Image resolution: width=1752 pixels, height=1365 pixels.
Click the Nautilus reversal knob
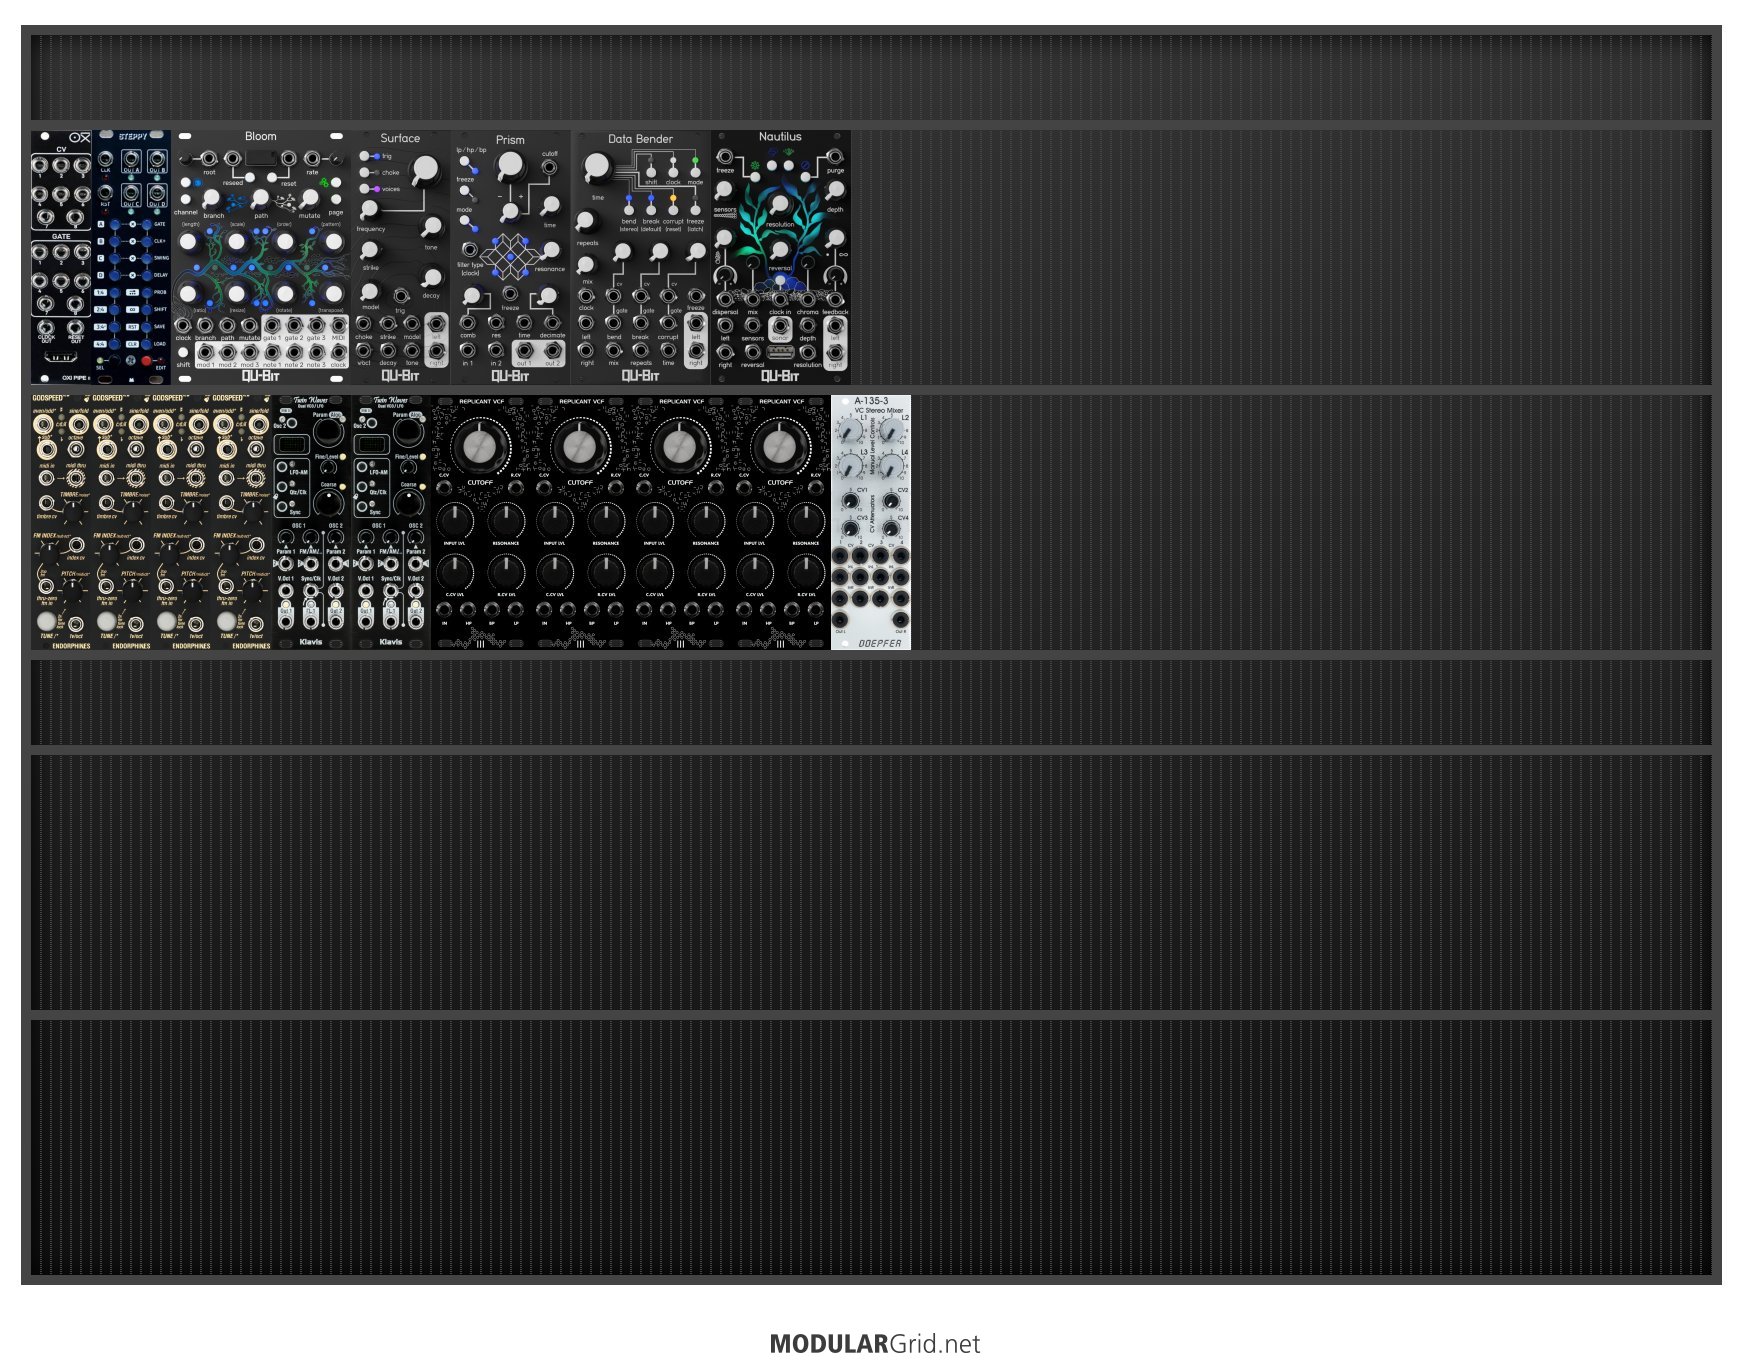pyautogui.click(x=780, y=250)
